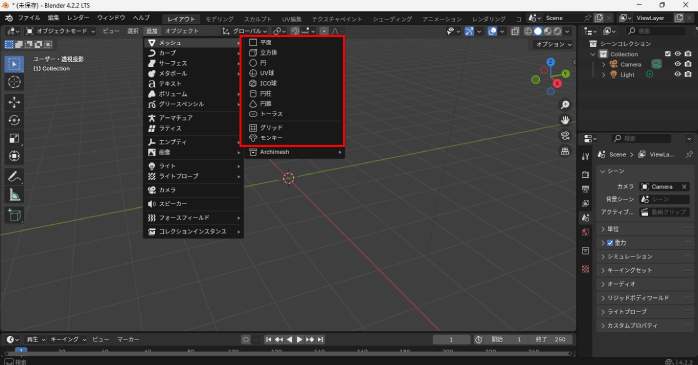
Task: Open the Texture properties checker tab icon
Action: 585,269
